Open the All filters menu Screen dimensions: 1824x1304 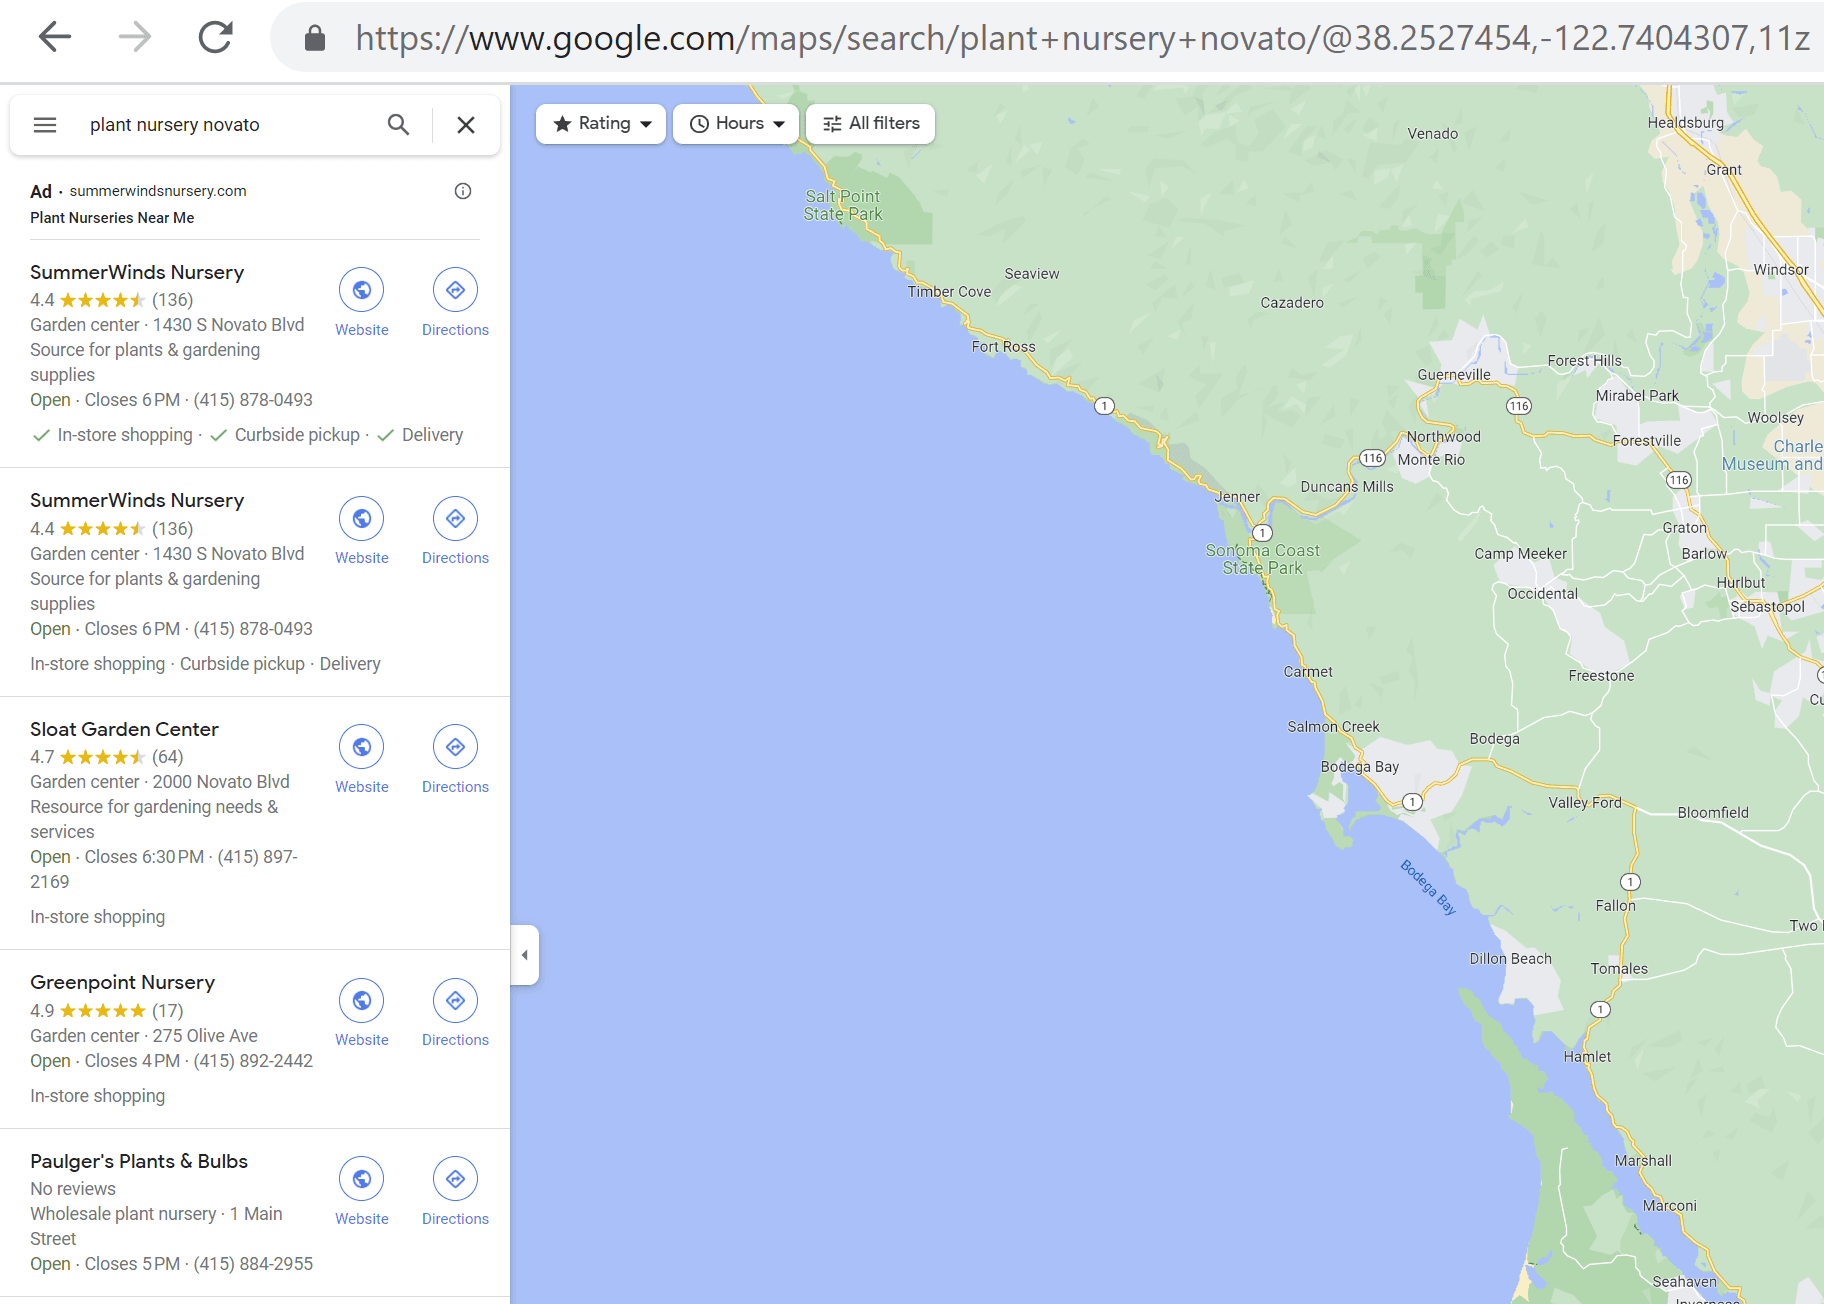[x=870, y=124]
